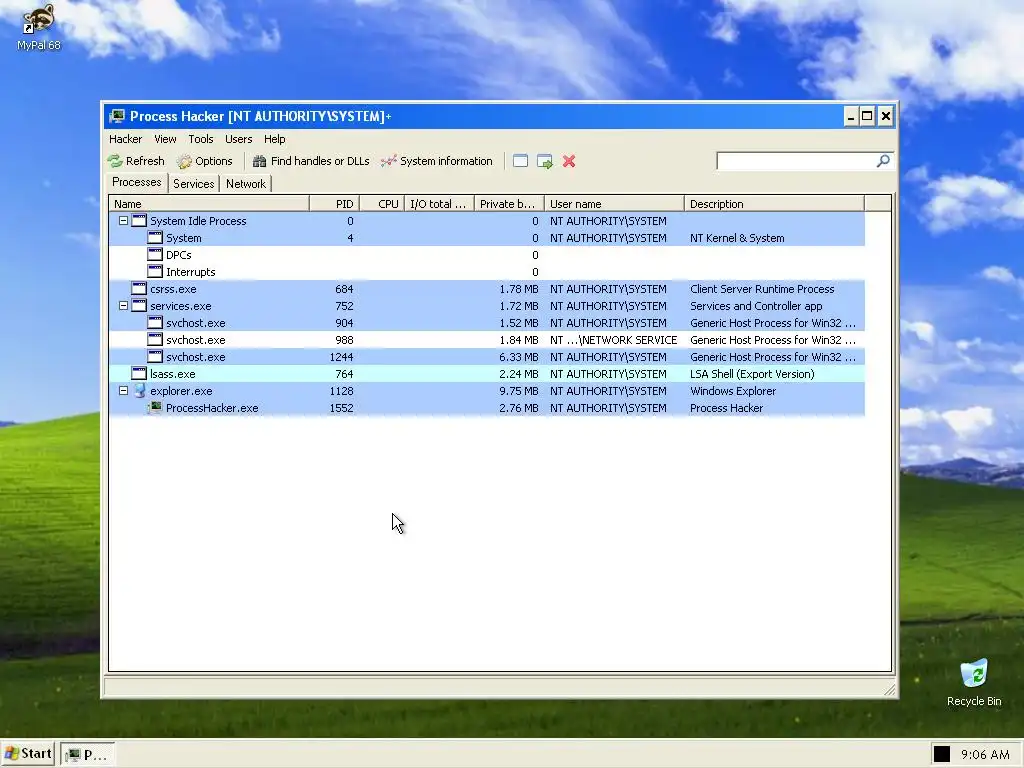Image resolution: width=1024 pixels, height=768 pixels.
Task: Click the Refresh toolbar icon
Action: pos(116,161)
